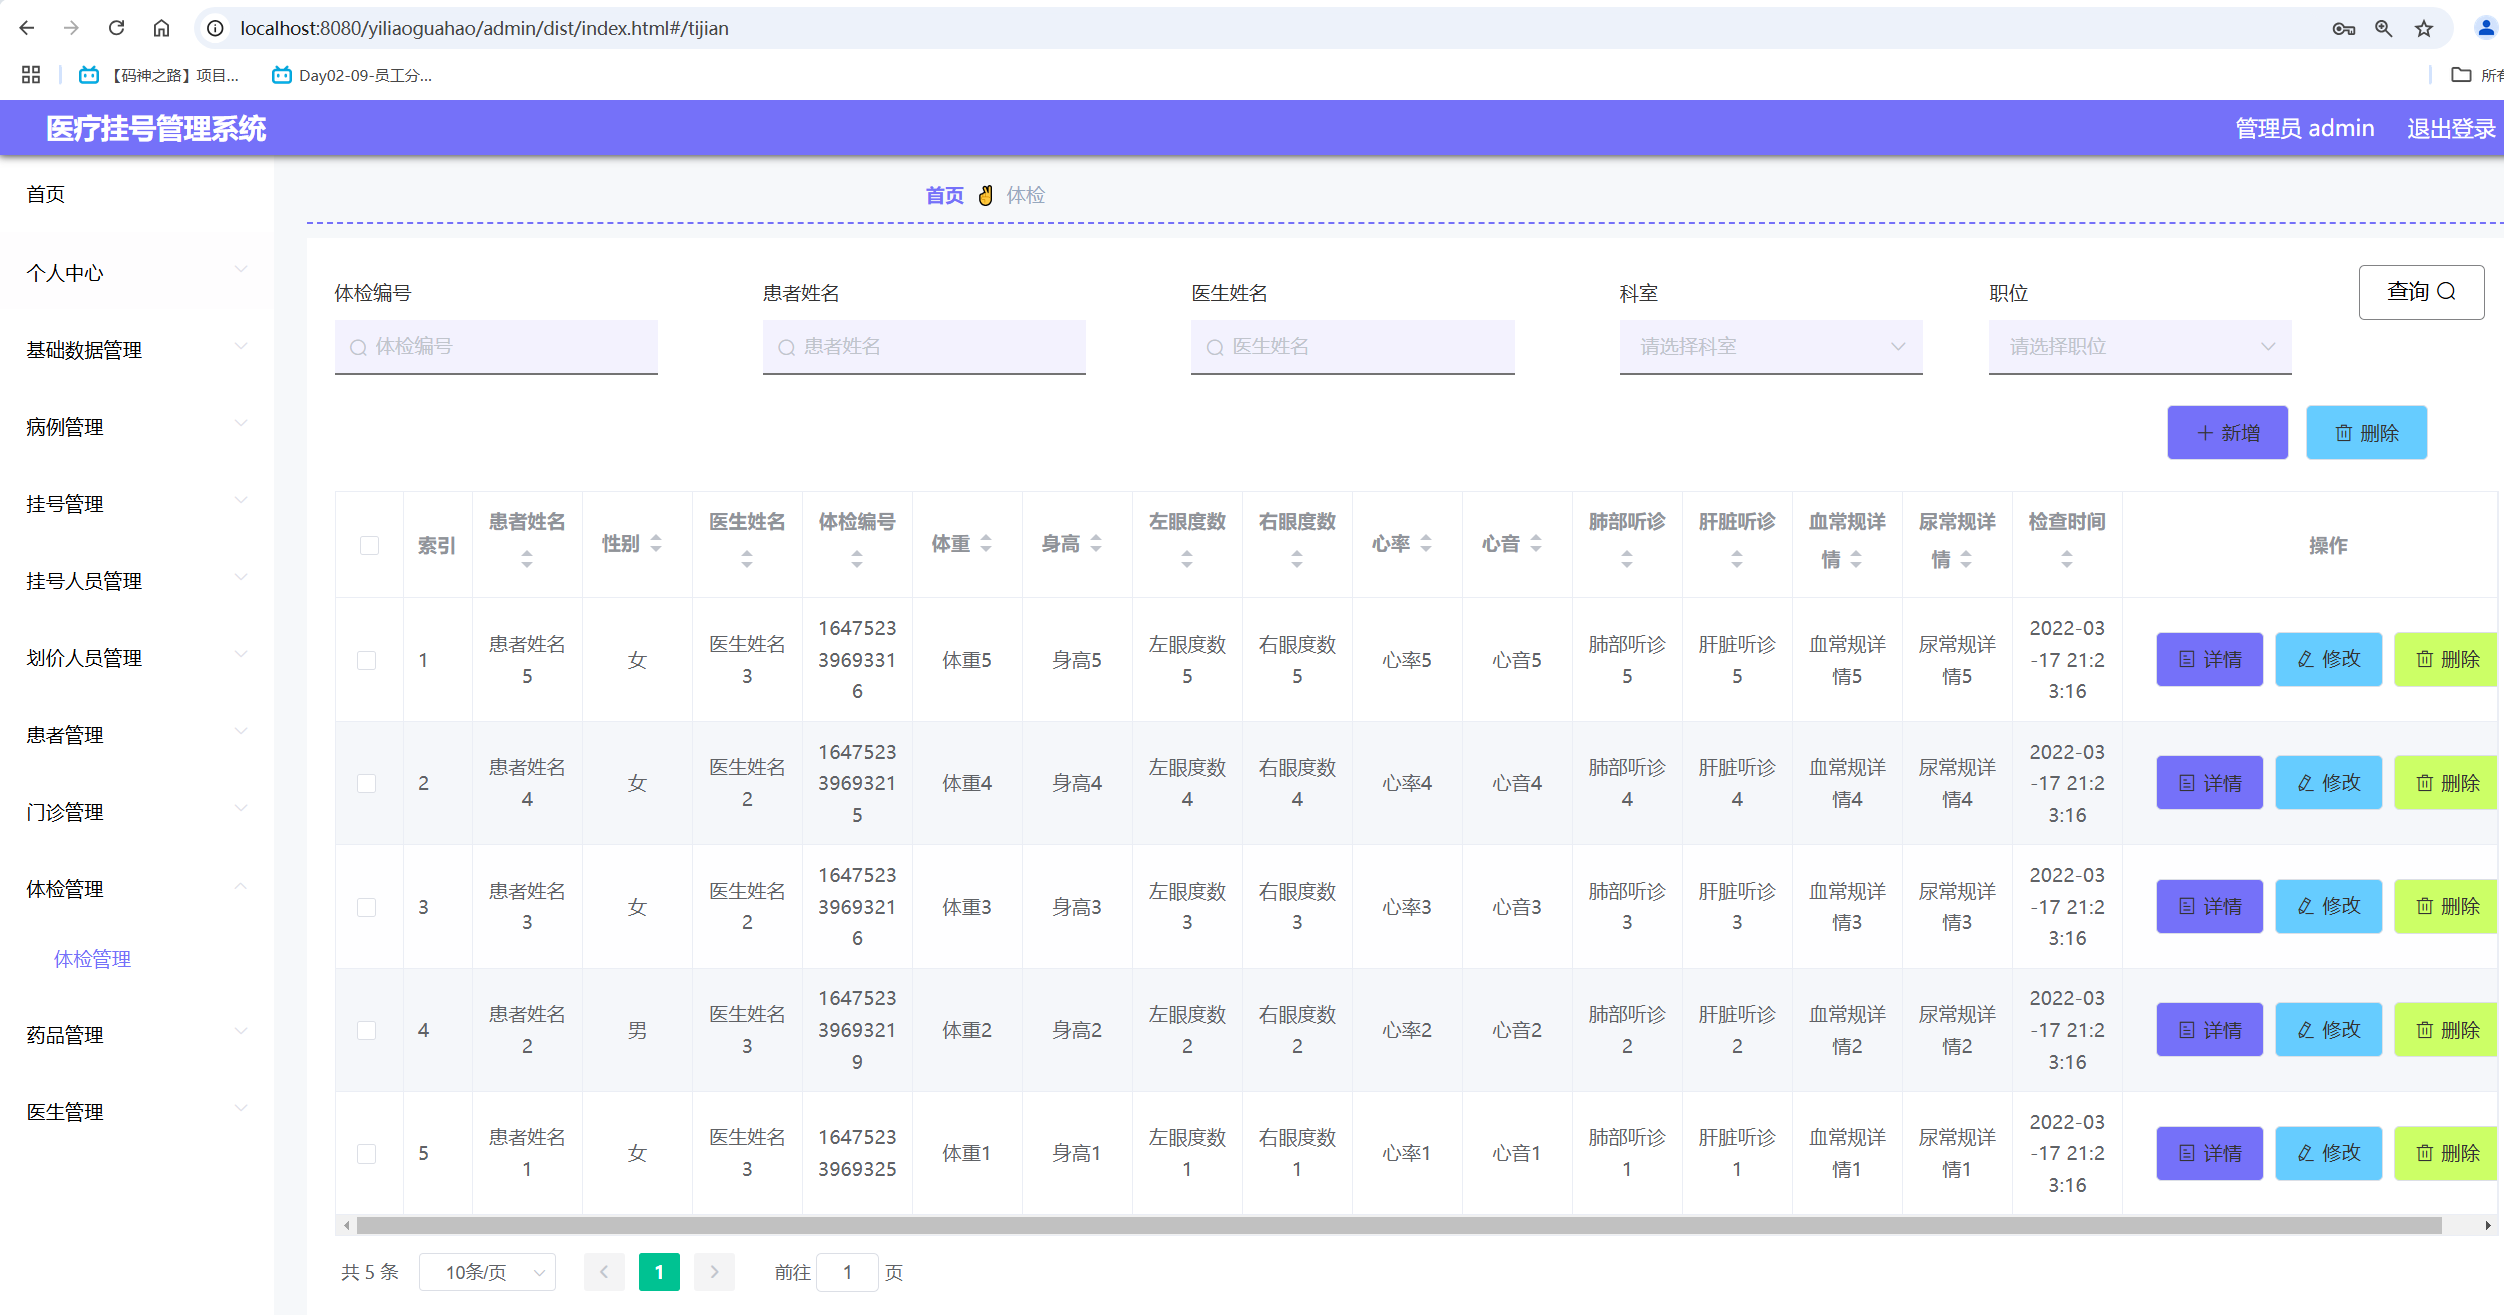Image resolution: width=2504 pixels, height=1315 pixels.
Task: Click the 查询 search button
Action: tap(2421, 292)
